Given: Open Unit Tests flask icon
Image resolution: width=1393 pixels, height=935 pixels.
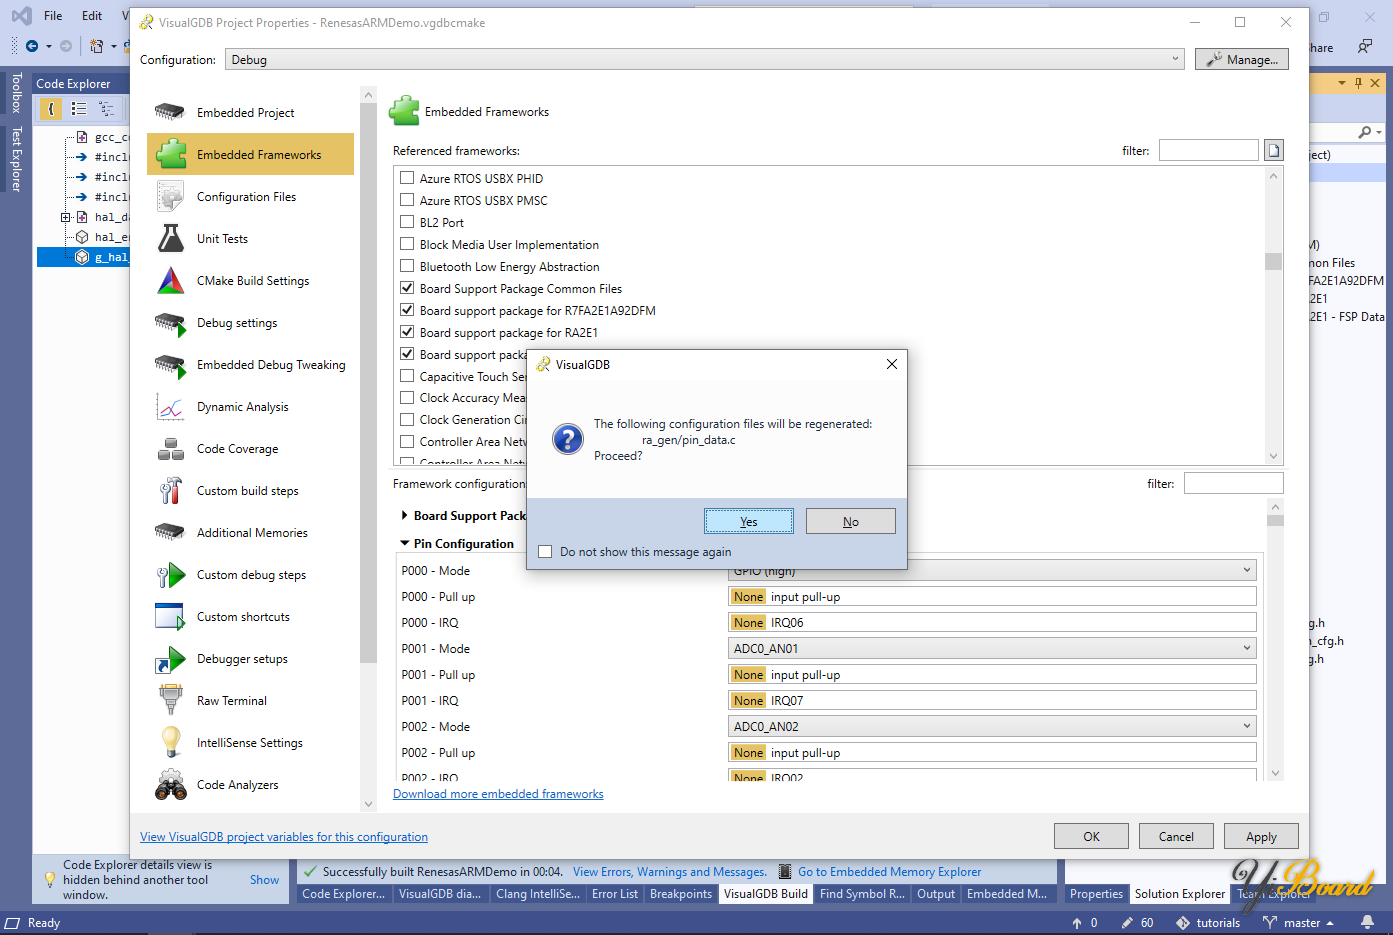Looking at the screenshot, I should click(x=171, y=239).
